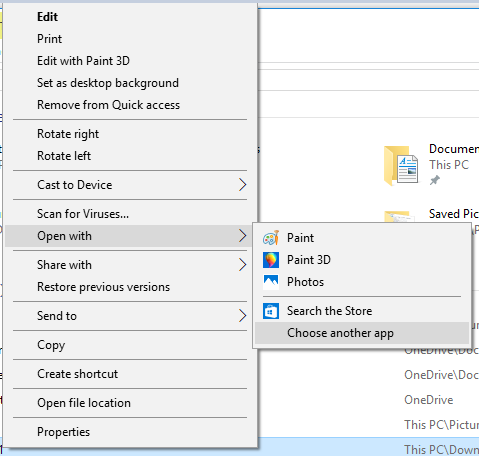This screenshot has height=456, width=479.
Task: Open Properties from the context menu
Action: click(130, 432)
